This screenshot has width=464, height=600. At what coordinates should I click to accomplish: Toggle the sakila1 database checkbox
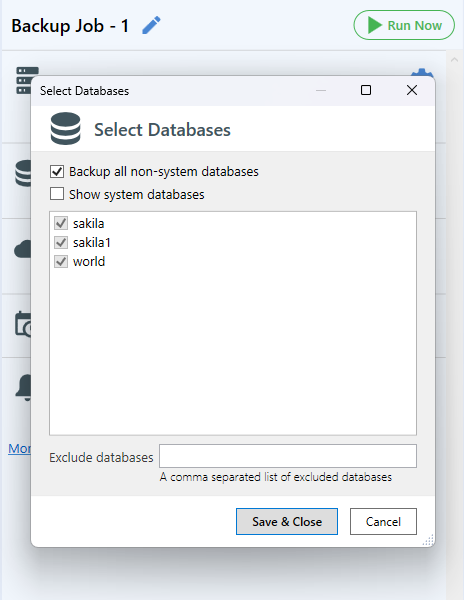61,242
